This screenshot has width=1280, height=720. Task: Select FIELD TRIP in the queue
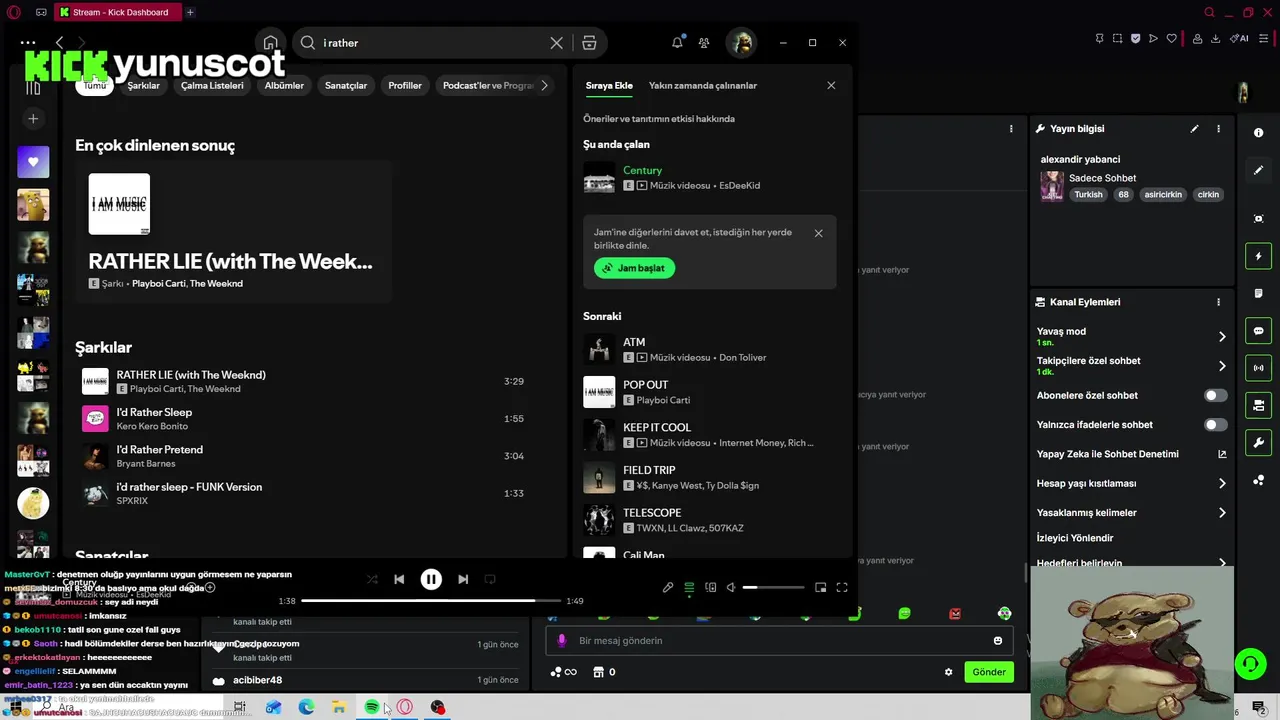[x=709, y=477]
